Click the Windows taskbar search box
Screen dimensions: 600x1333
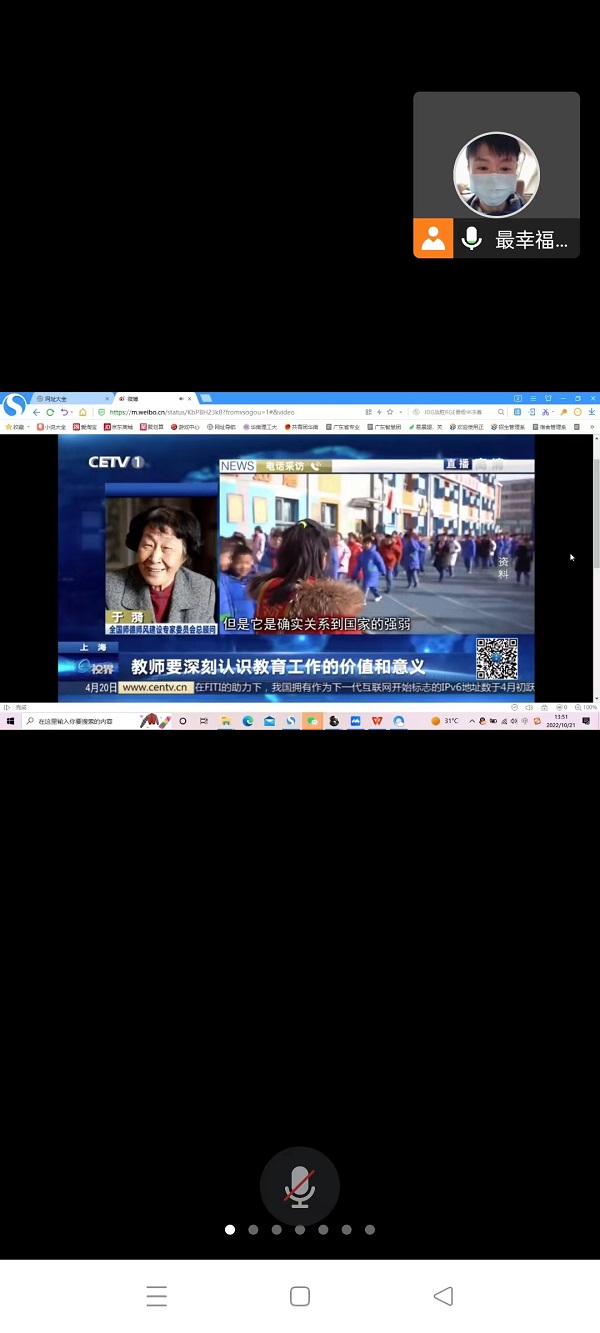coord(75,721)
